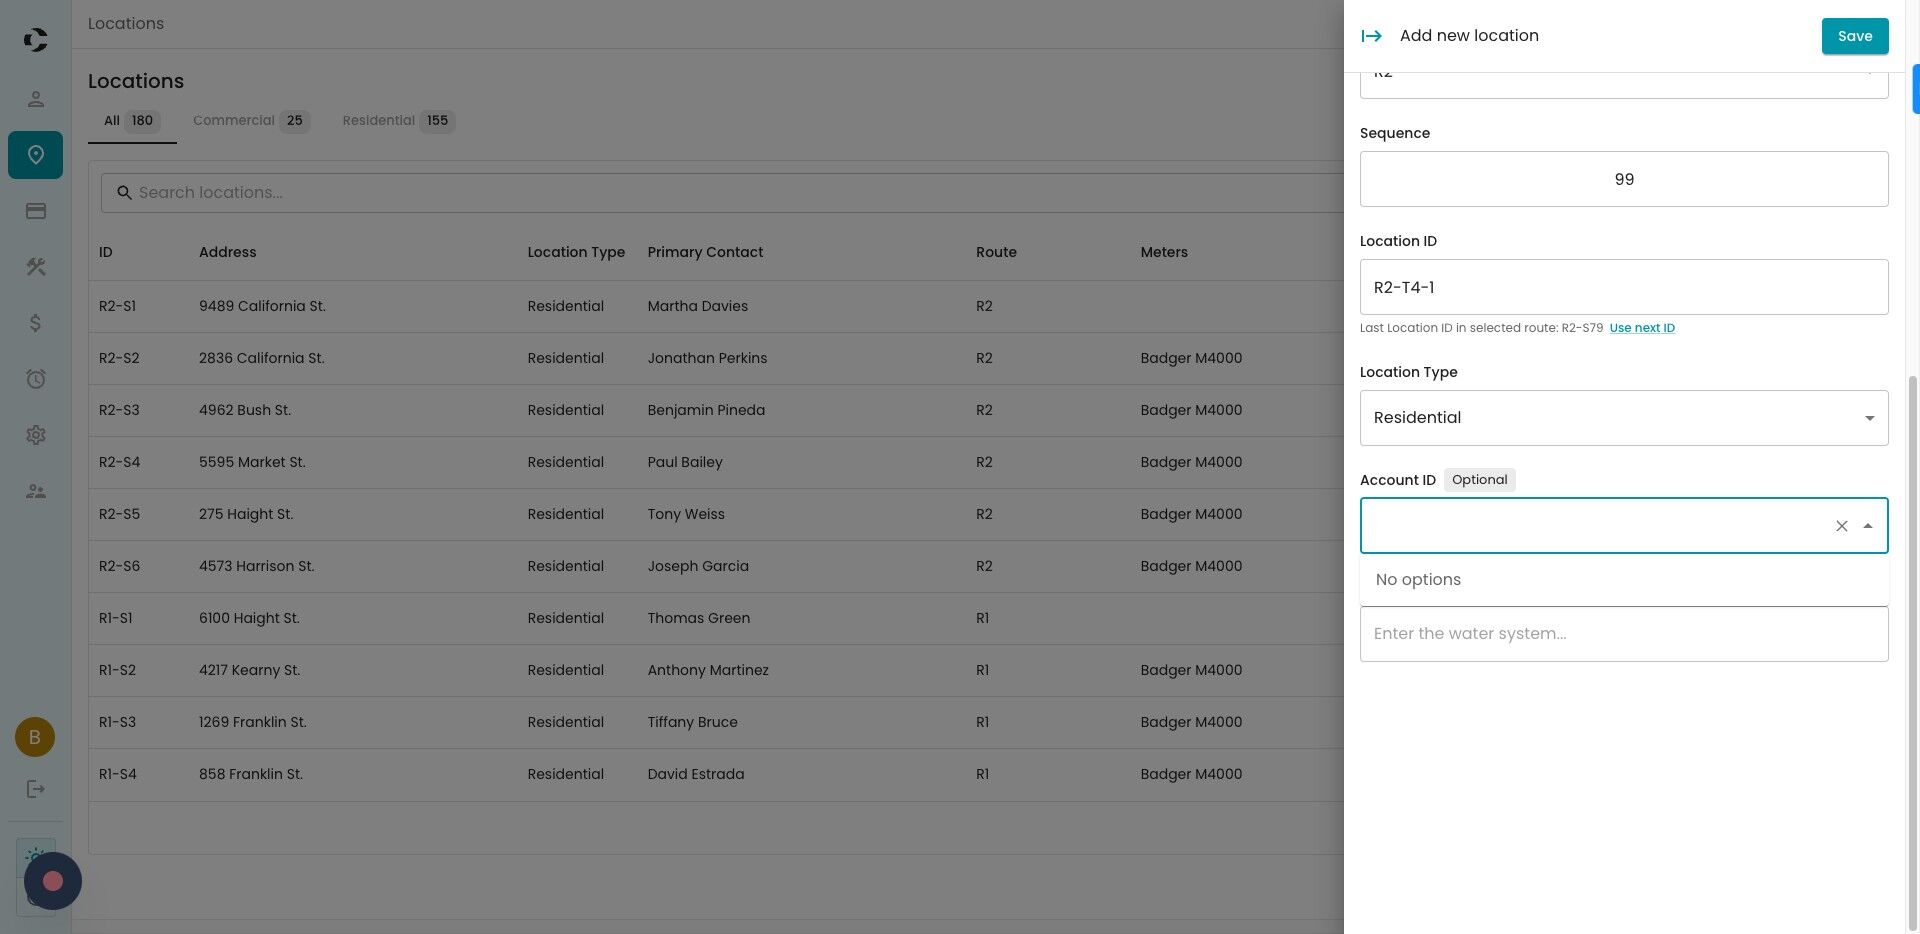The height and width of the screenshot is (934, 1920).
Task: Click the Save button
Action: click(1854, 36)
